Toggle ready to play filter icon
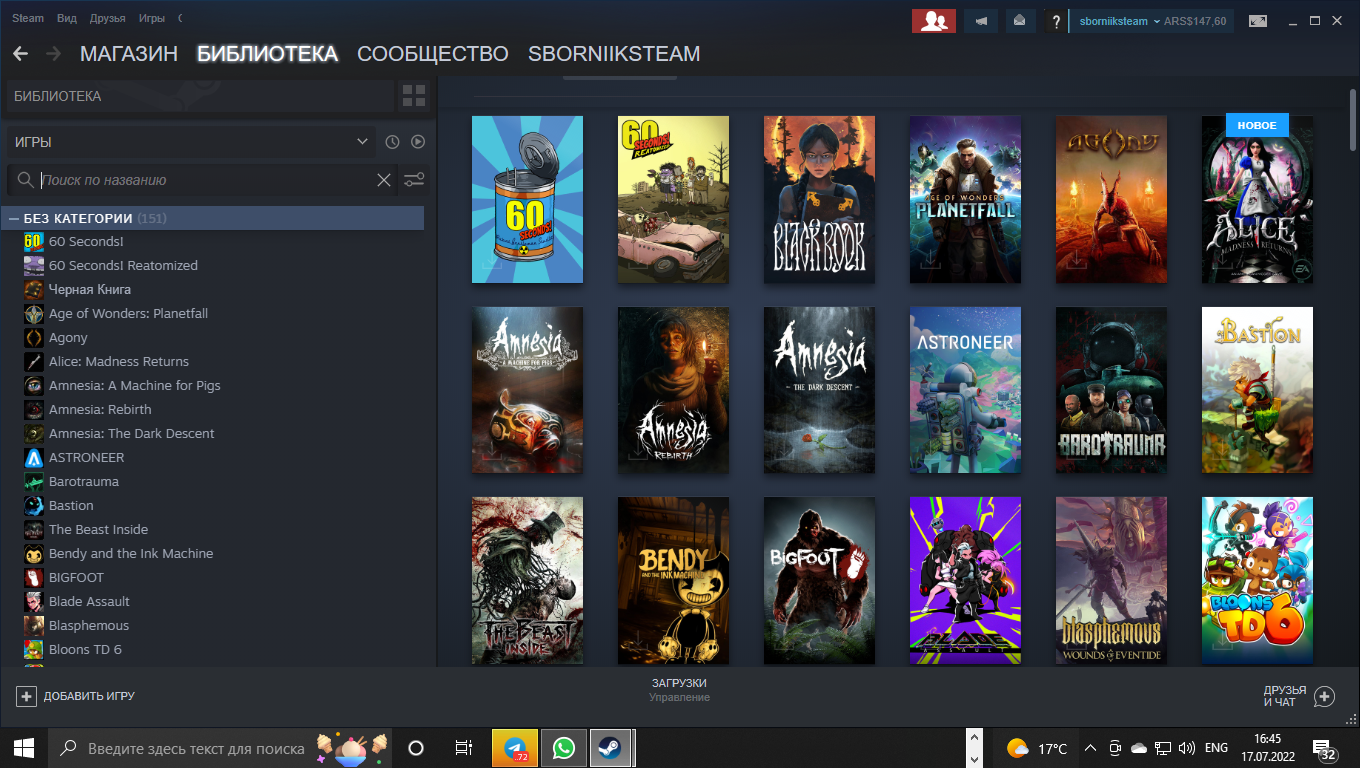The image size is (1360, 768). point(418,142)
